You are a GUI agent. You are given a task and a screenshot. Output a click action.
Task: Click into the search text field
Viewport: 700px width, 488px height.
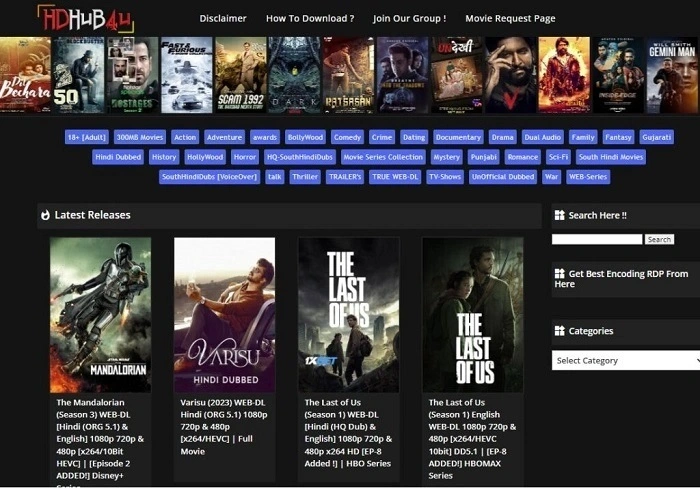(596, 240)
